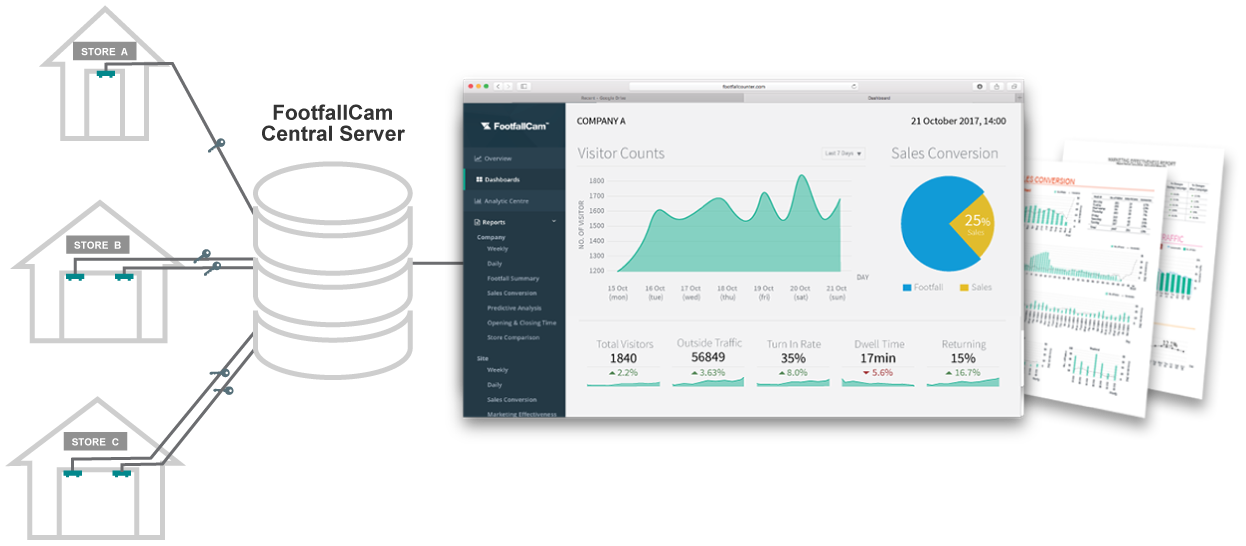Collapse the Reports section chevron
The height and width of the screenshot is (546, 1246).
coord(554,222)
